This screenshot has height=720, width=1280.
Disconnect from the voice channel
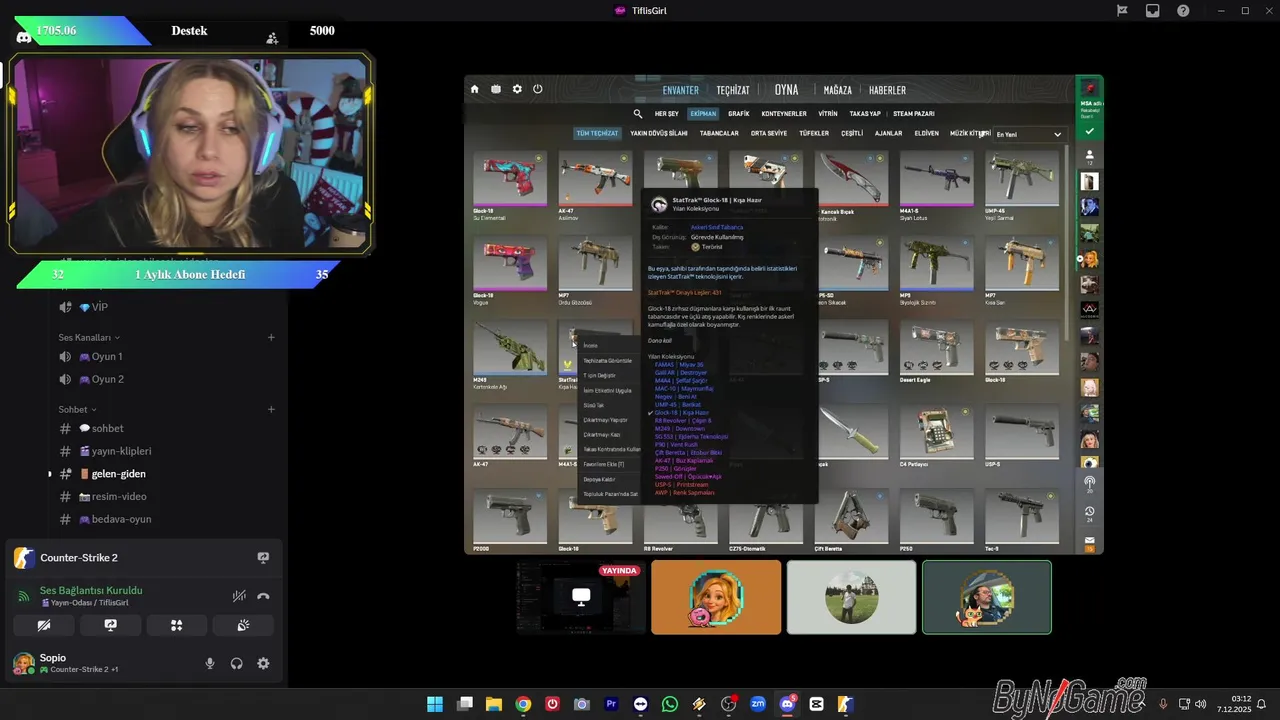pos(263,596)
